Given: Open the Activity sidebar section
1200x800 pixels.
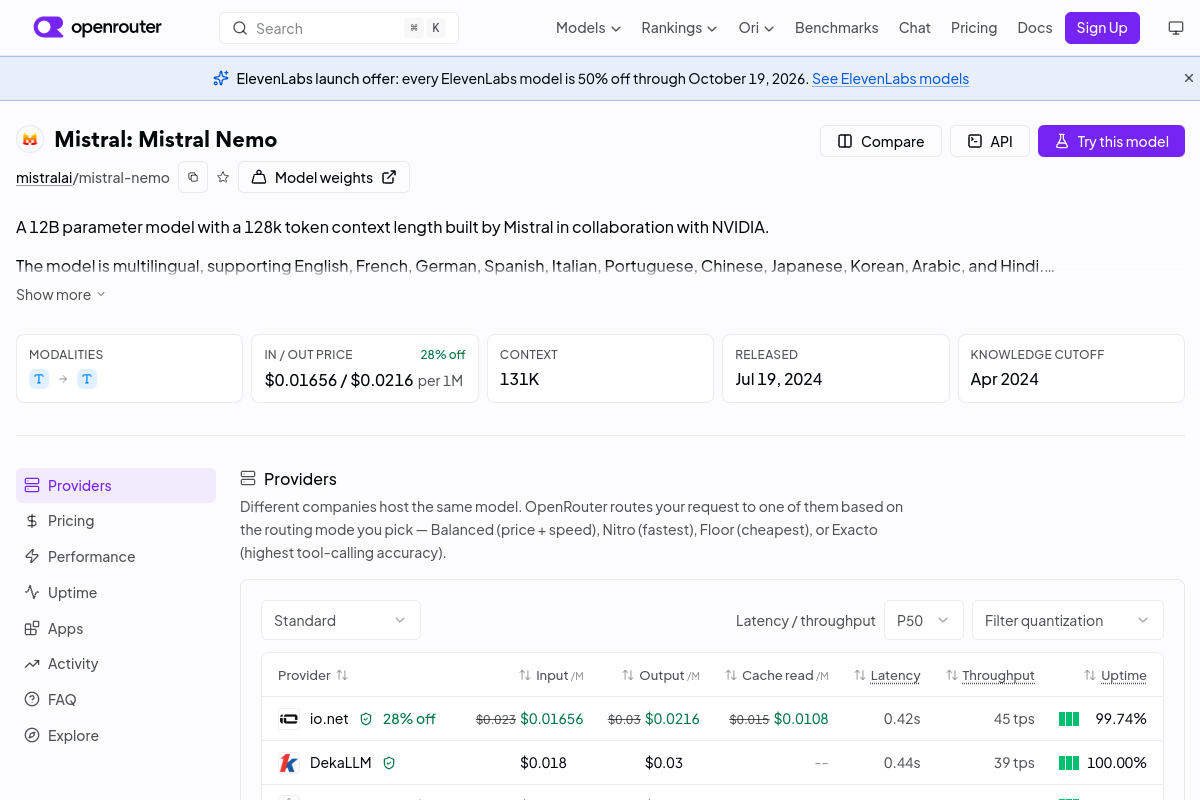Looking at the screenshot, I should tap(116, 664).
